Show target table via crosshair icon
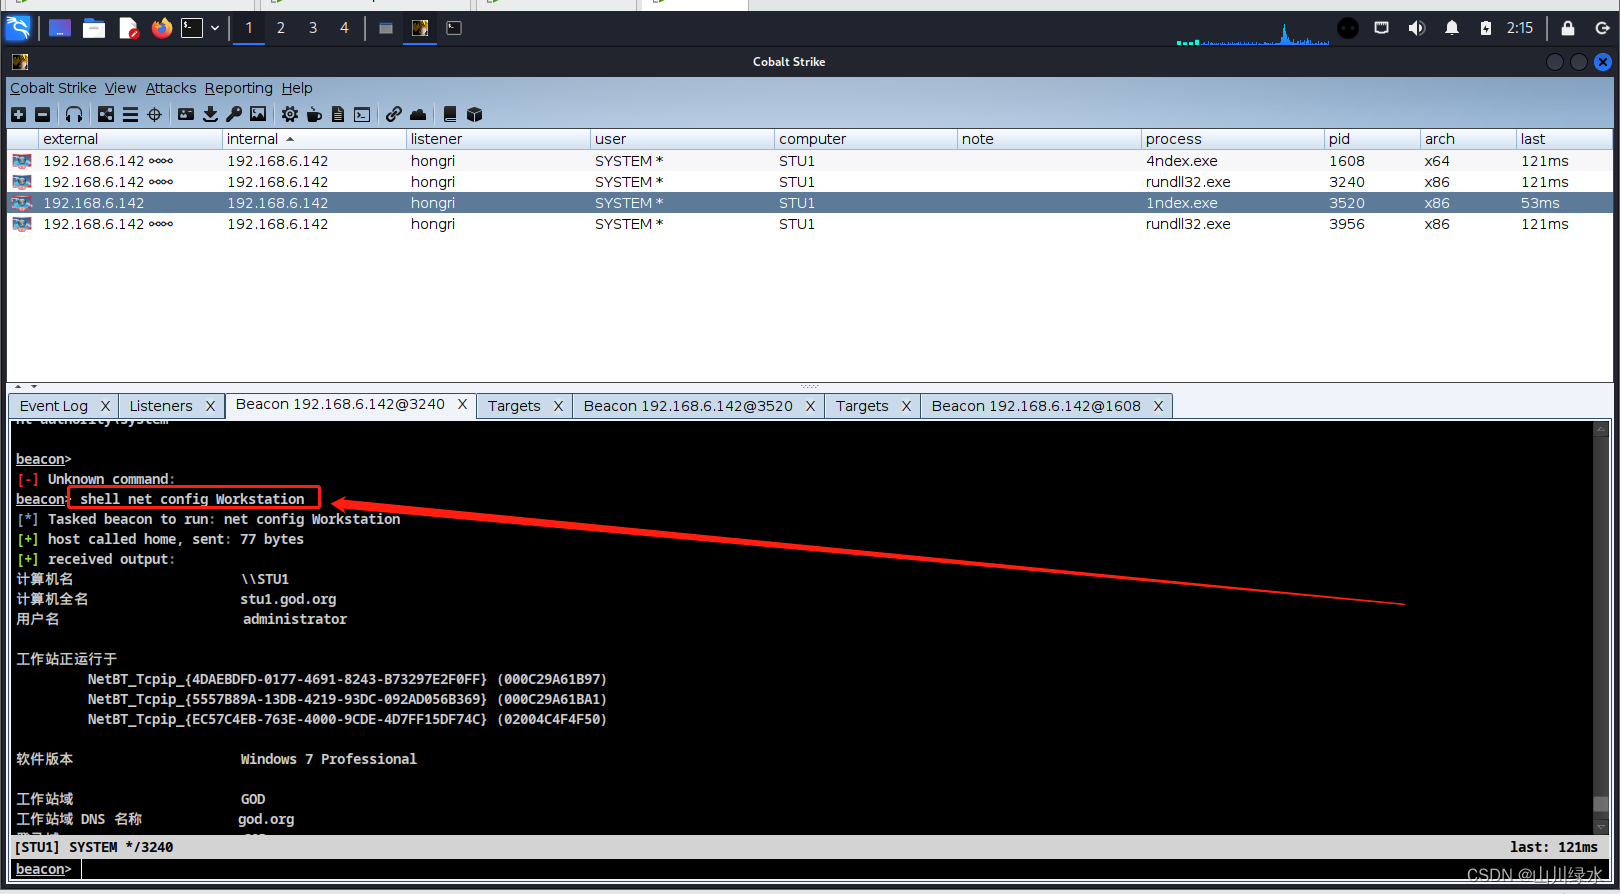The width and height of the screenshot is (1620, 894). pyautogui.click(x=154, y=115)
